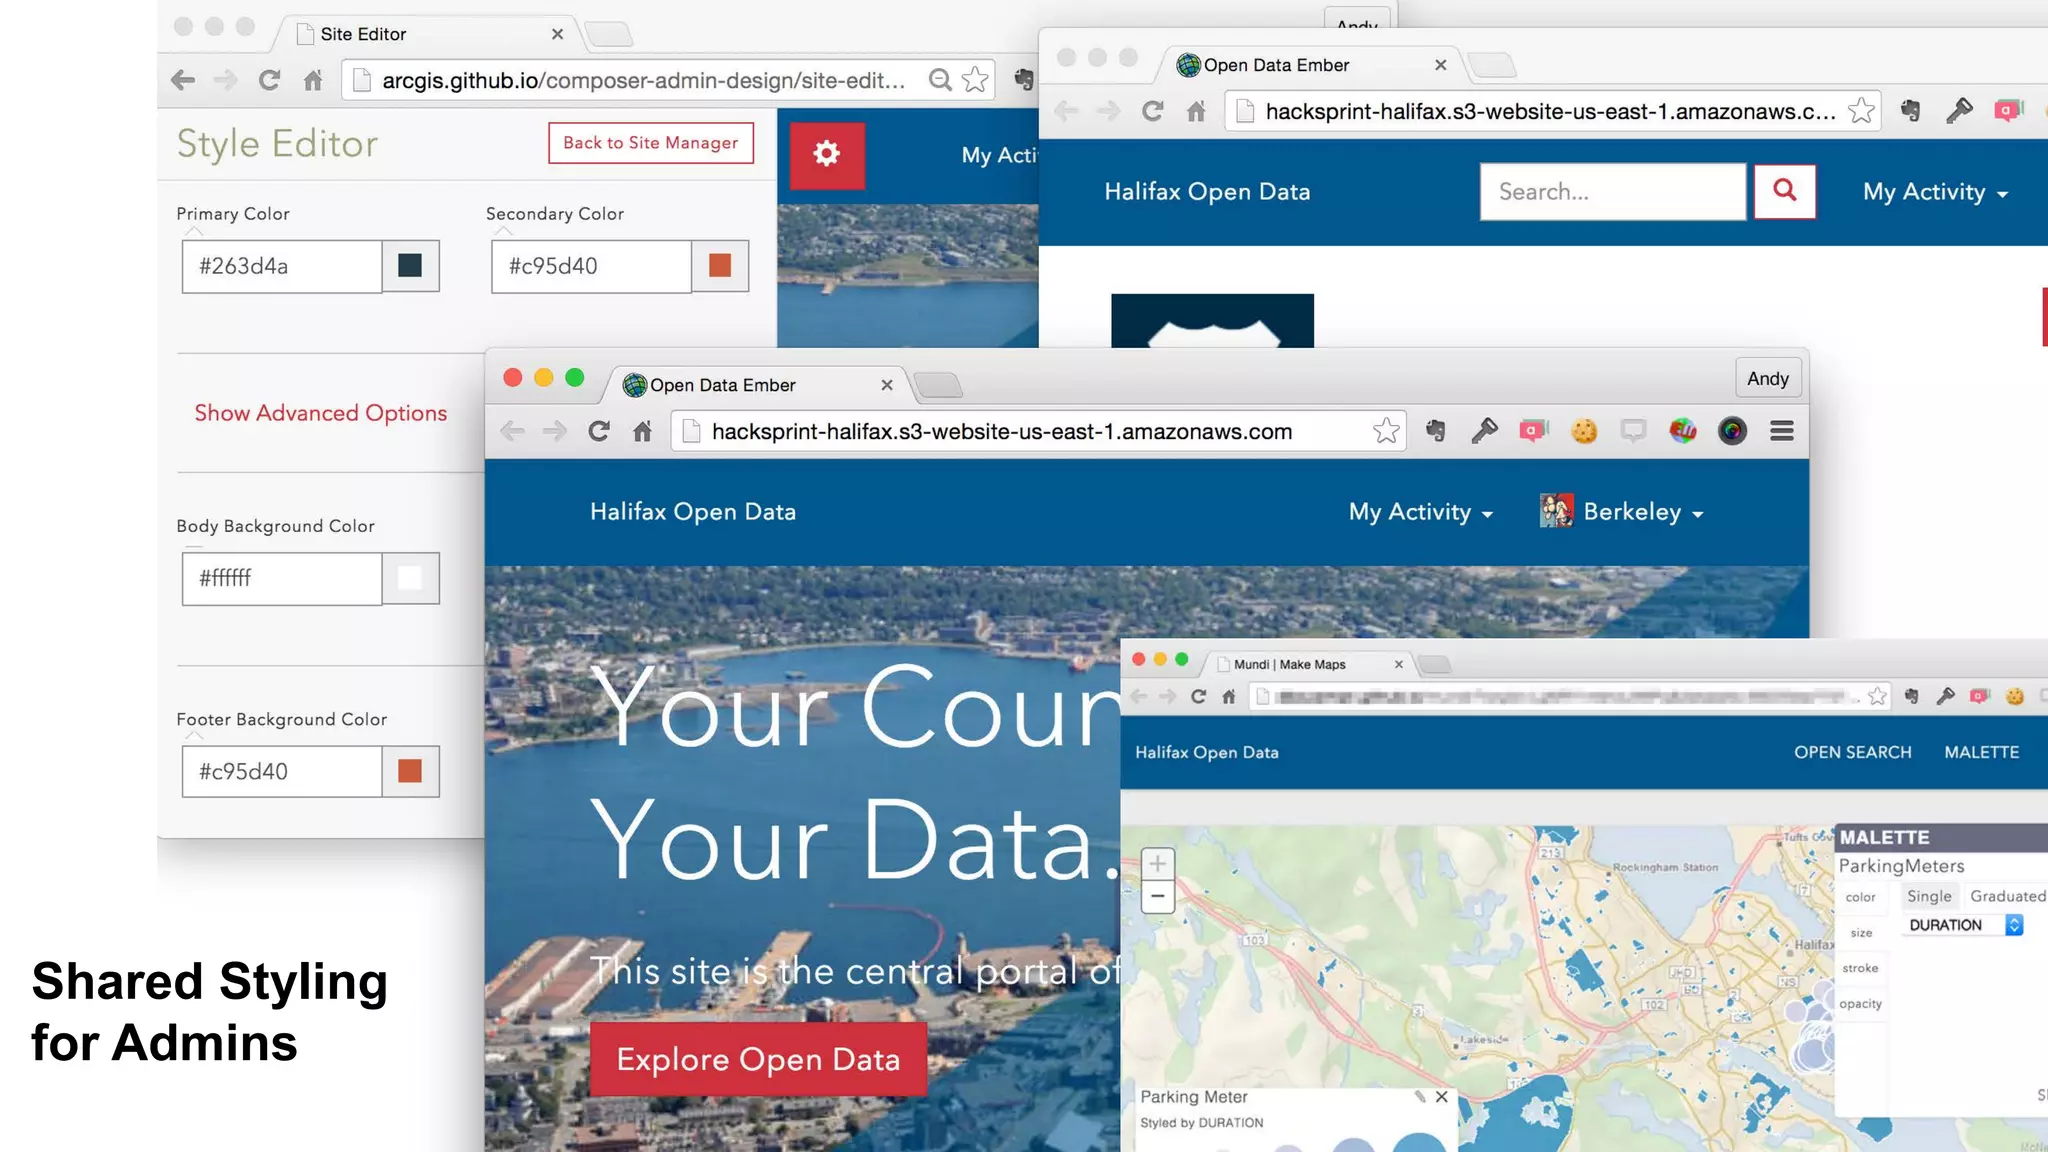The width and height of the screenshot is (2048, 1152).
Task: Open the DURATION size dropdown in Malette
Action: [1965, 925]
